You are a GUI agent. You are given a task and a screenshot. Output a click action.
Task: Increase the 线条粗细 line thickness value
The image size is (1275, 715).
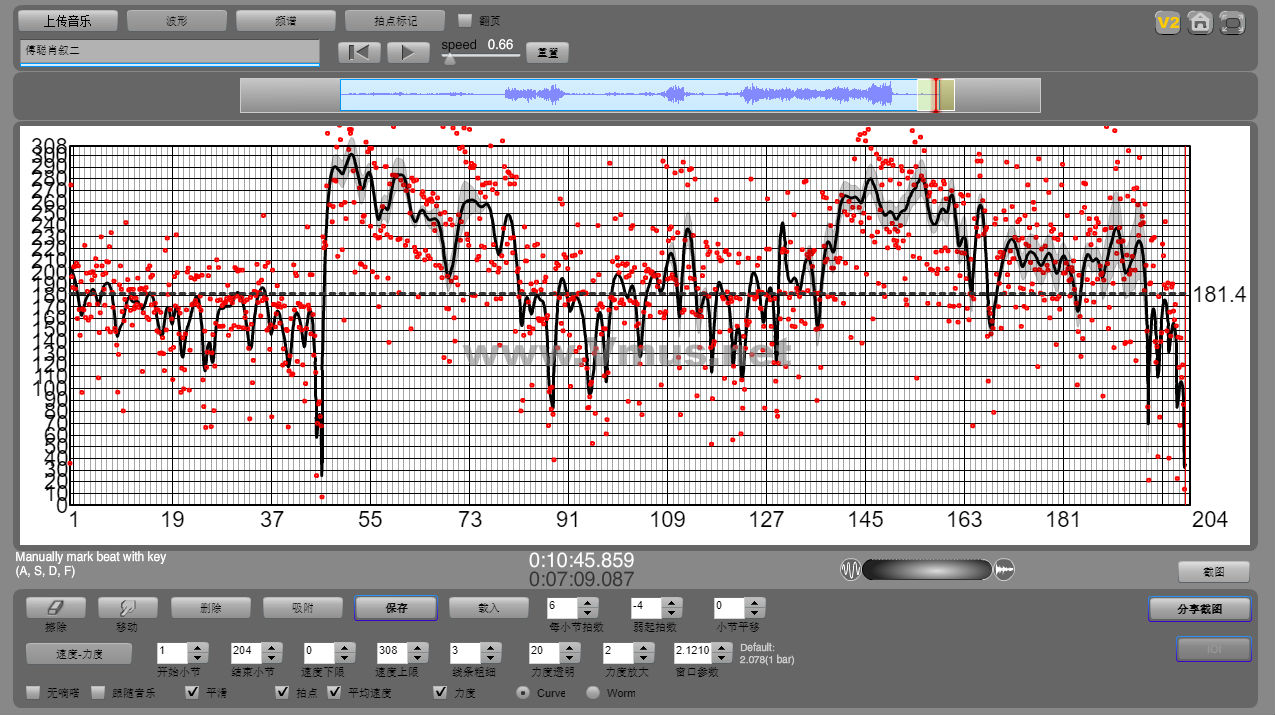pyautogui.click(x=491, y=648)
